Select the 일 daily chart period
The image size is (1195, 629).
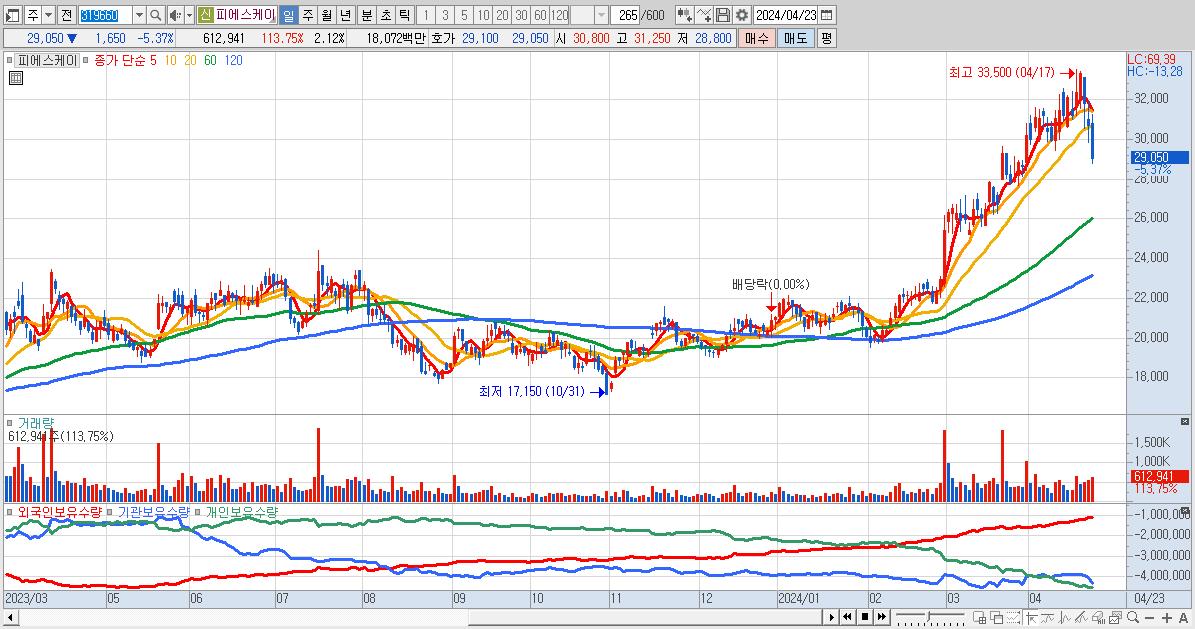[x=289, y=14]
